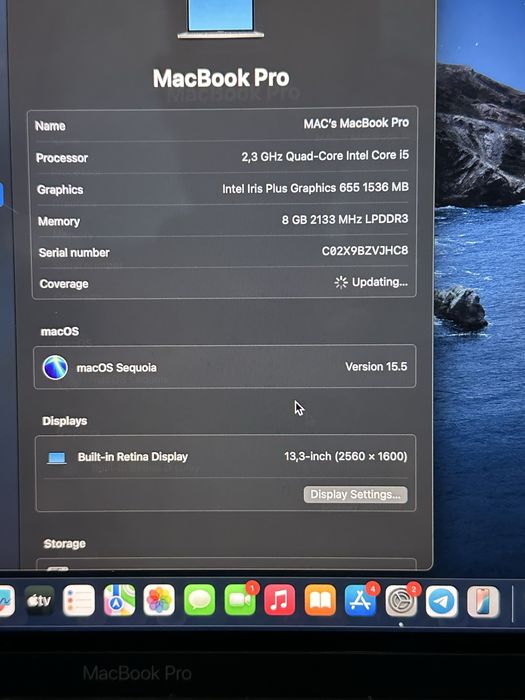The image size is (525, 700).
Task: Click the MacBook Pro title heading
Action: click(221, 78)
